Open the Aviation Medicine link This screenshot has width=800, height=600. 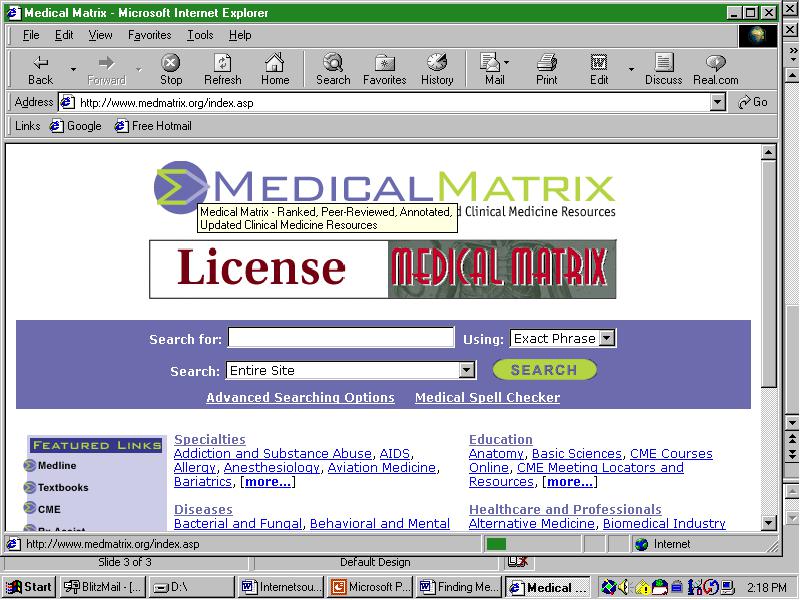[382, 468]
